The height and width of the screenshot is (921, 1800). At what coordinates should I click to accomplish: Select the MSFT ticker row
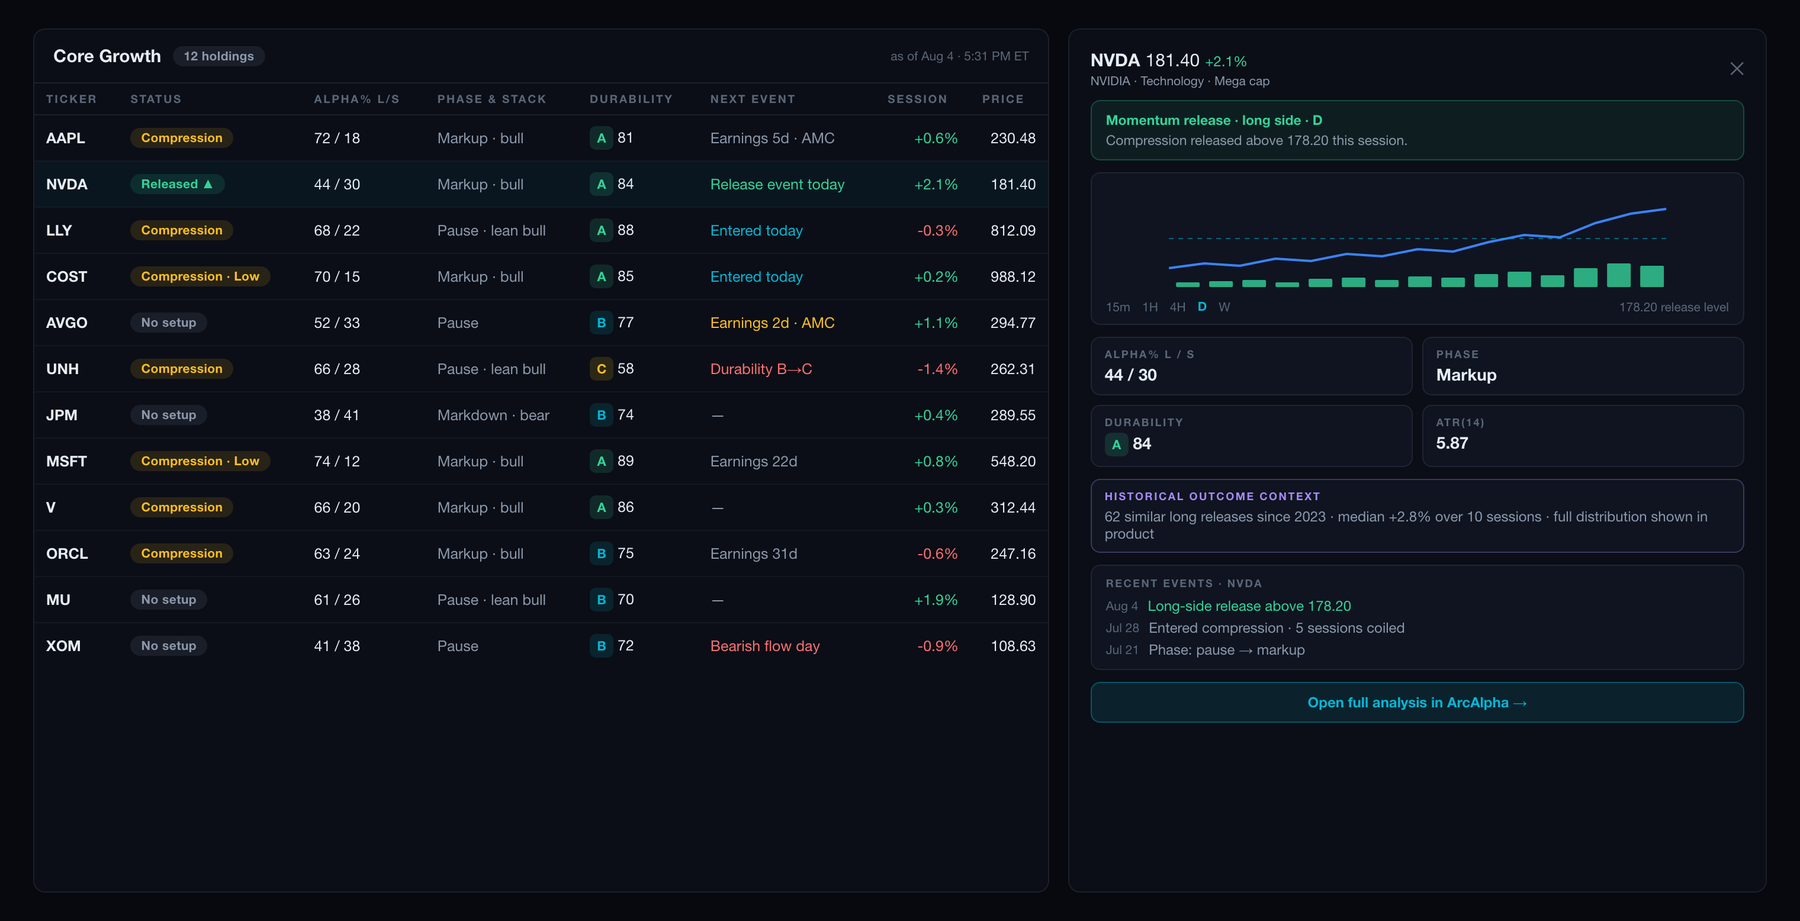pyautogui.click(x=541, y=461)
